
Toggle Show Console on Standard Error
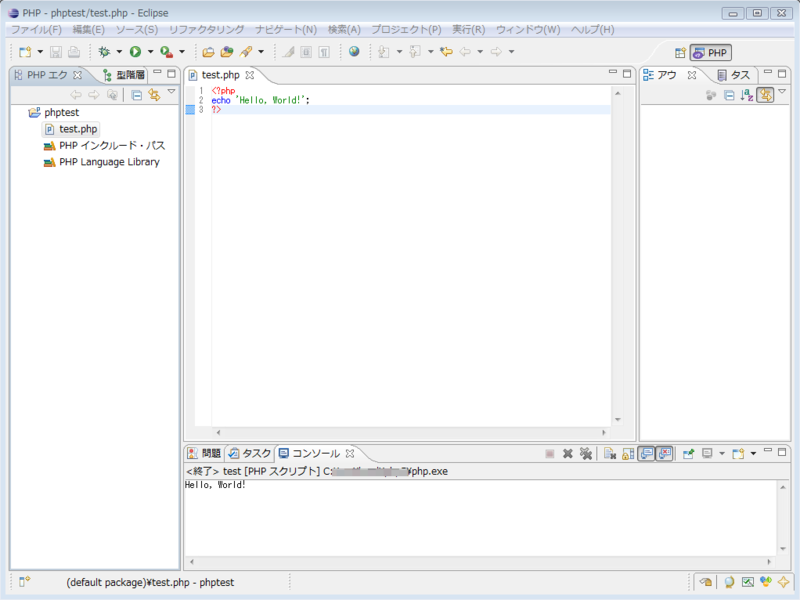click(664, 453)
